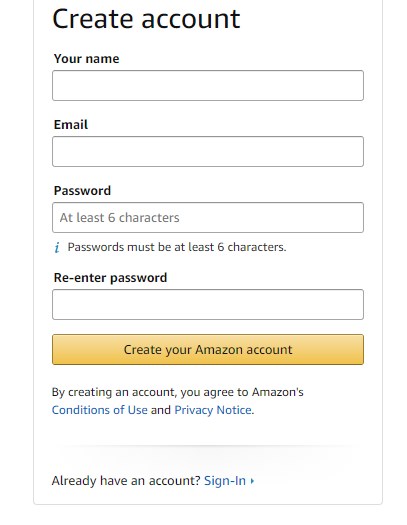
Task: Follow the Sign-In link
Action: [x=225, y=481]
